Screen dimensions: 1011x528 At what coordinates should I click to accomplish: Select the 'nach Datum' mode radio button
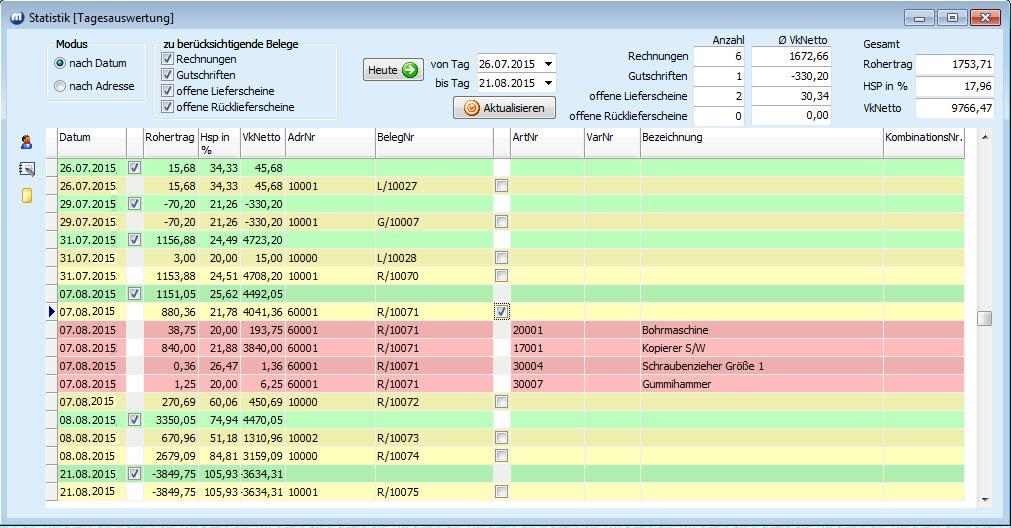[61, 63]
